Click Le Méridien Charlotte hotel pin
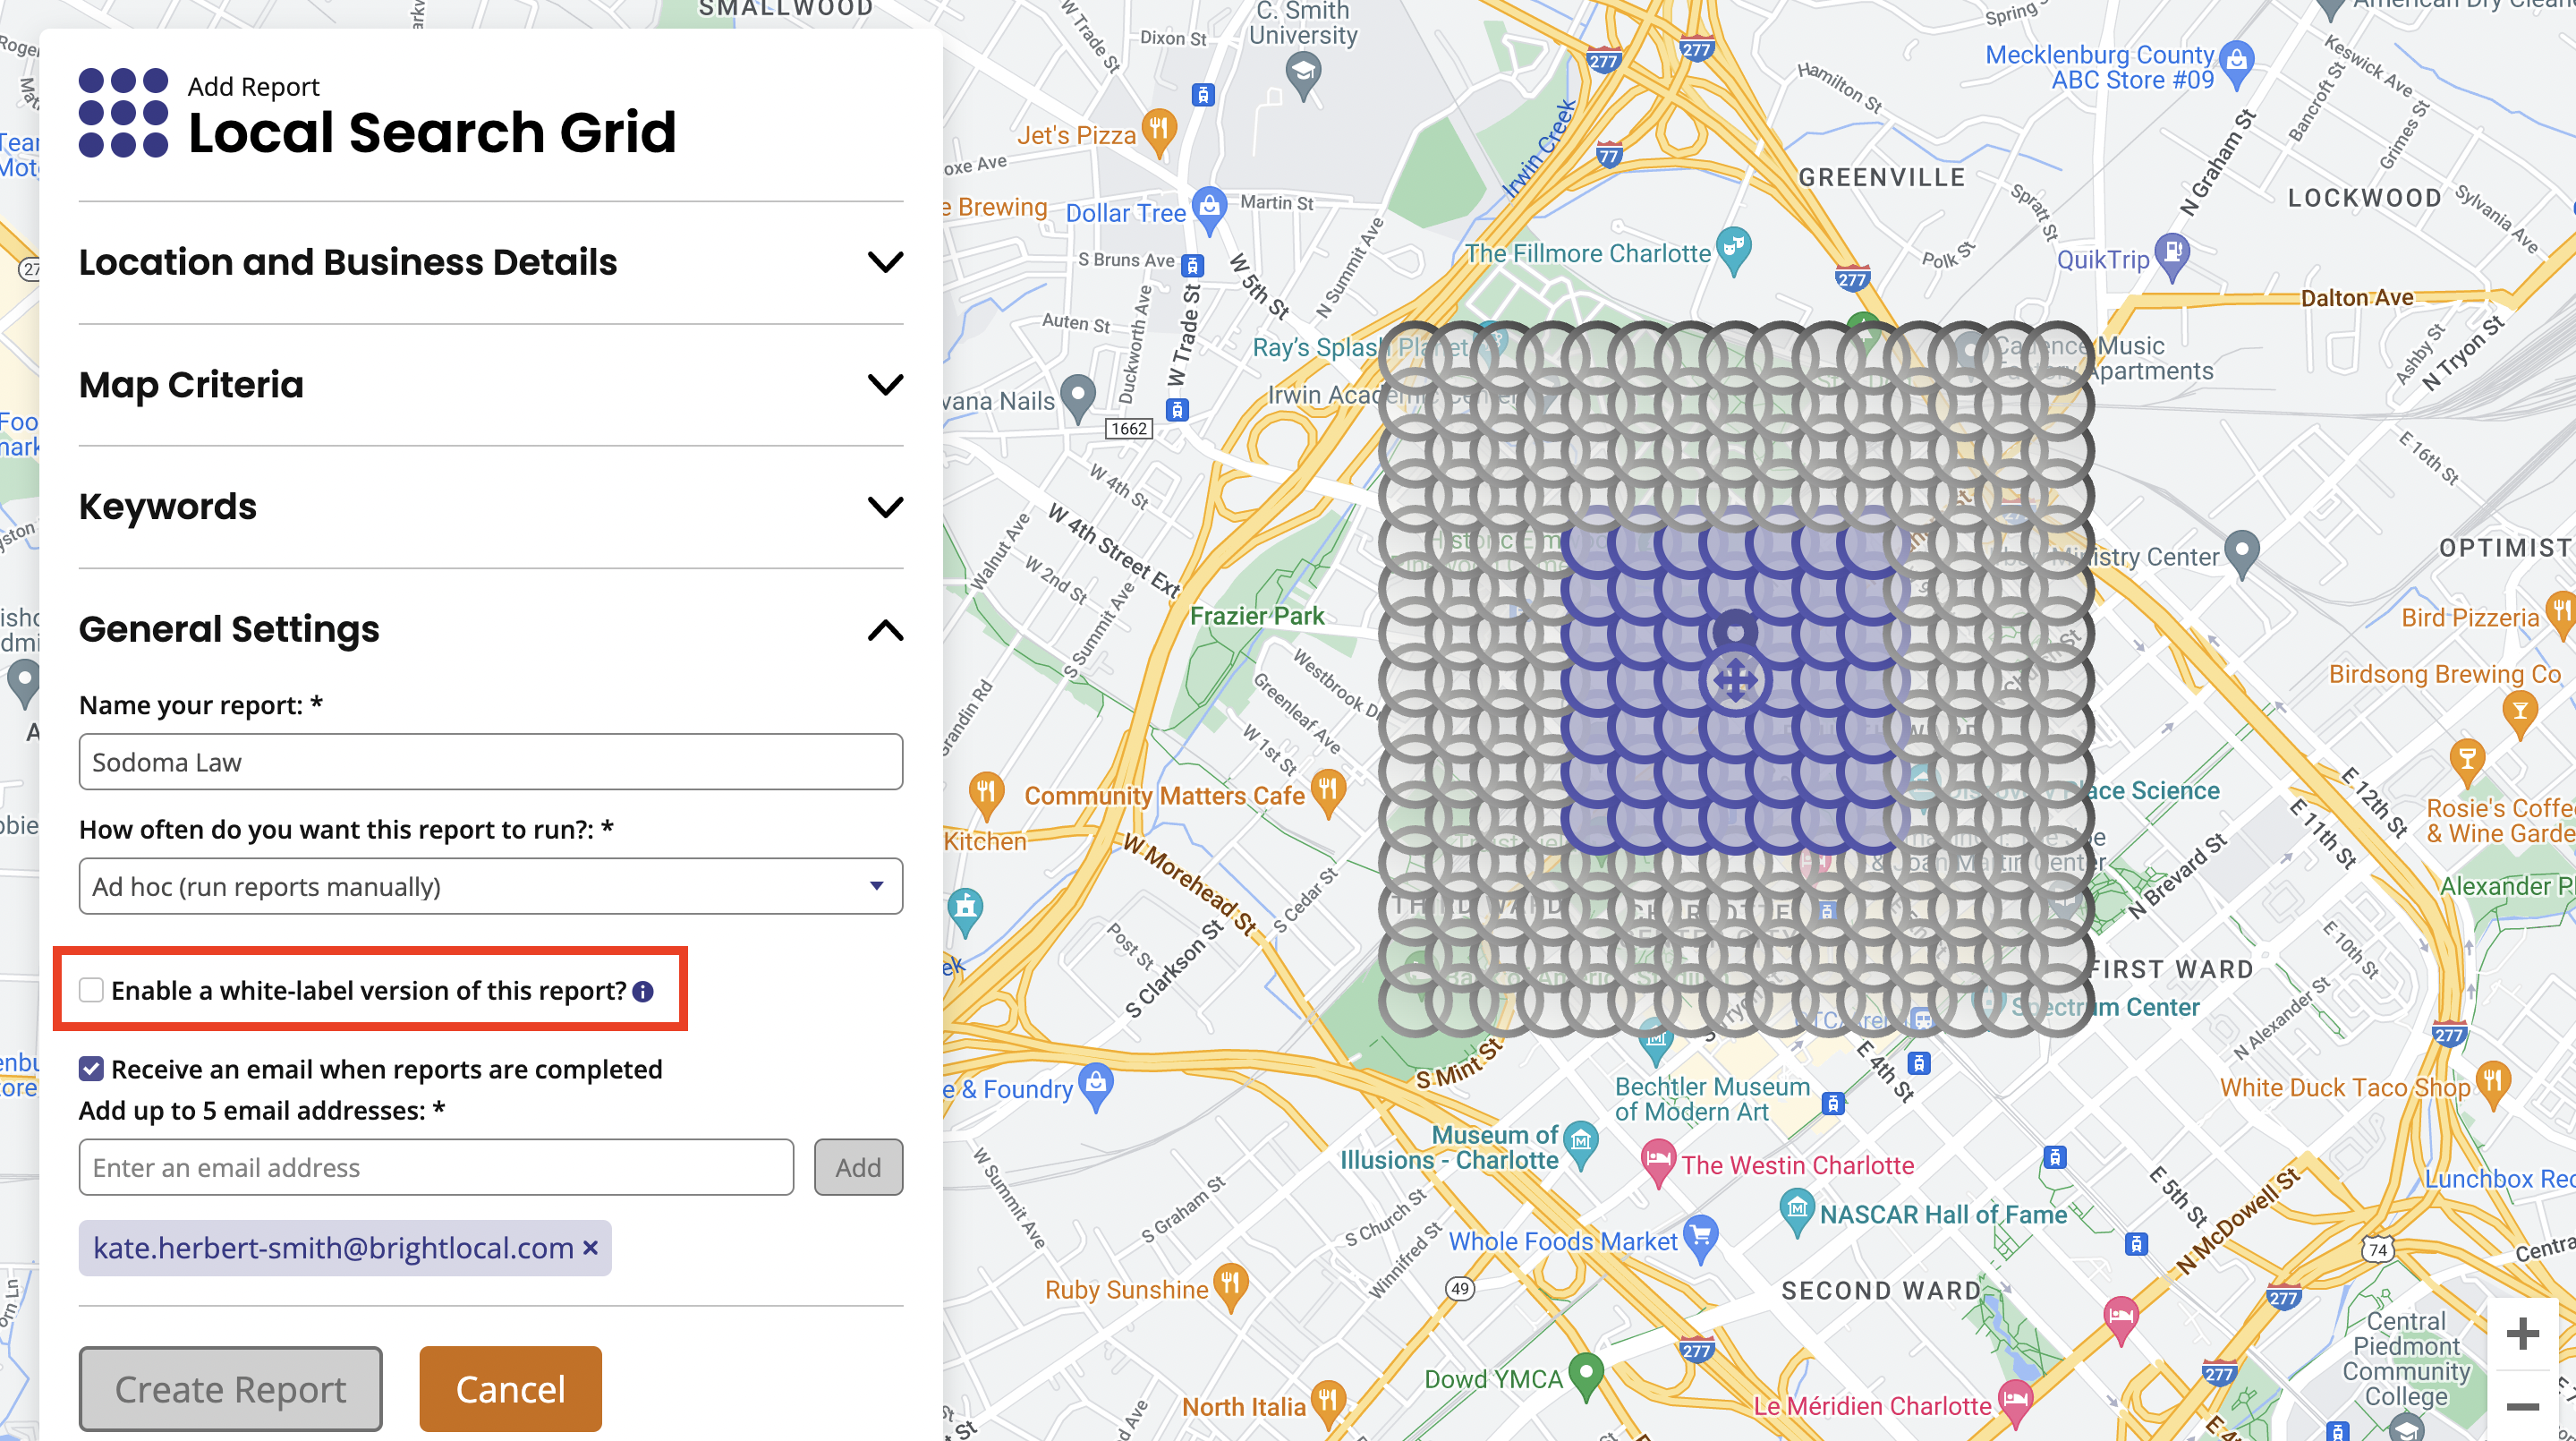Viewport: 2576px width, 1441px height. pos(2014,1403)
